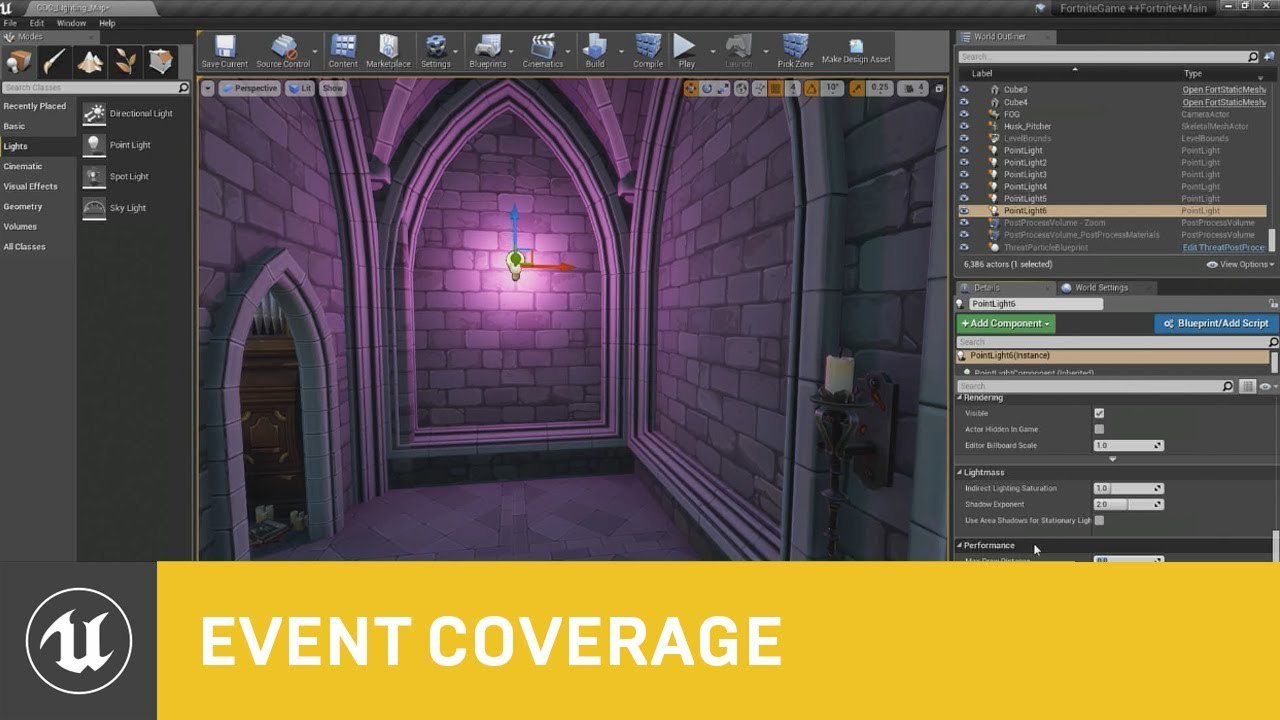Select the Geometry Editing mode icon

click(x=161, y=62)
